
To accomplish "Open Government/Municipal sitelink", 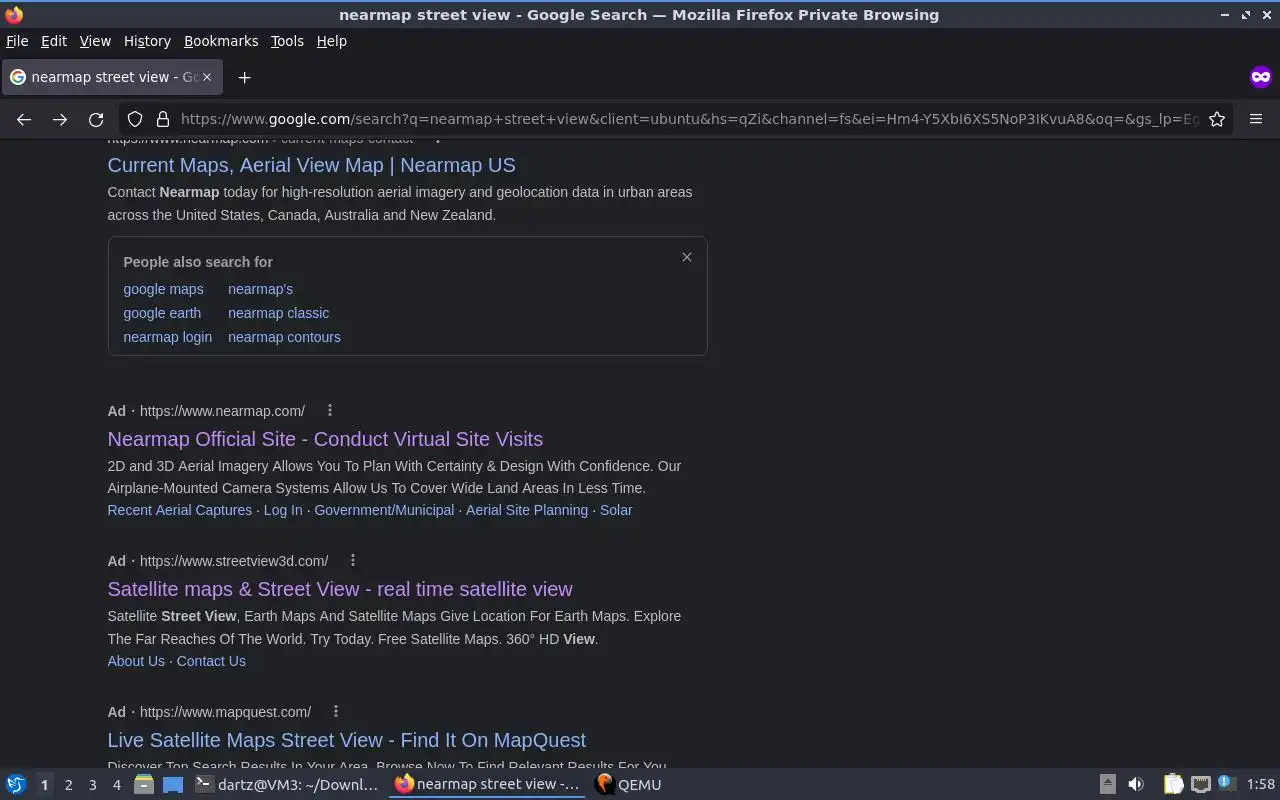I will 384,510.
